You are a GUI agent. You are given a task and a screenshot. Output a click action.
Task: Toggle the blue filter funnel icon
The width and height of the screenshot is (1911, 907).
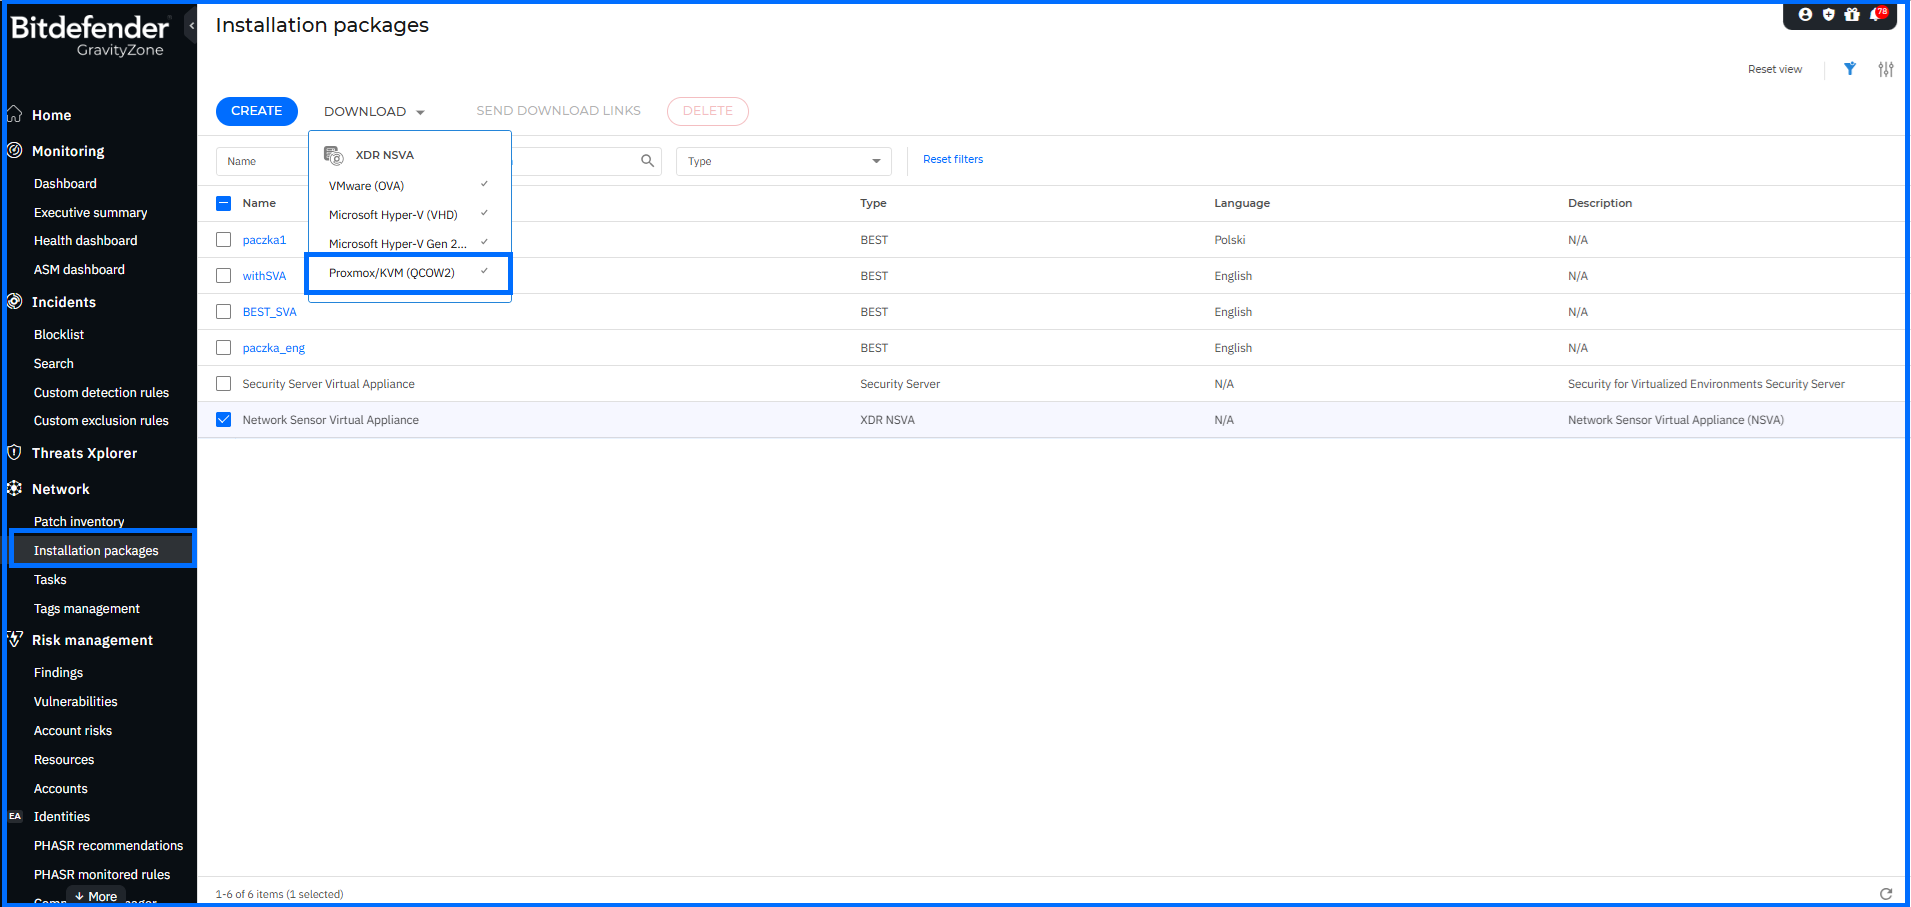pos(1850,69)
